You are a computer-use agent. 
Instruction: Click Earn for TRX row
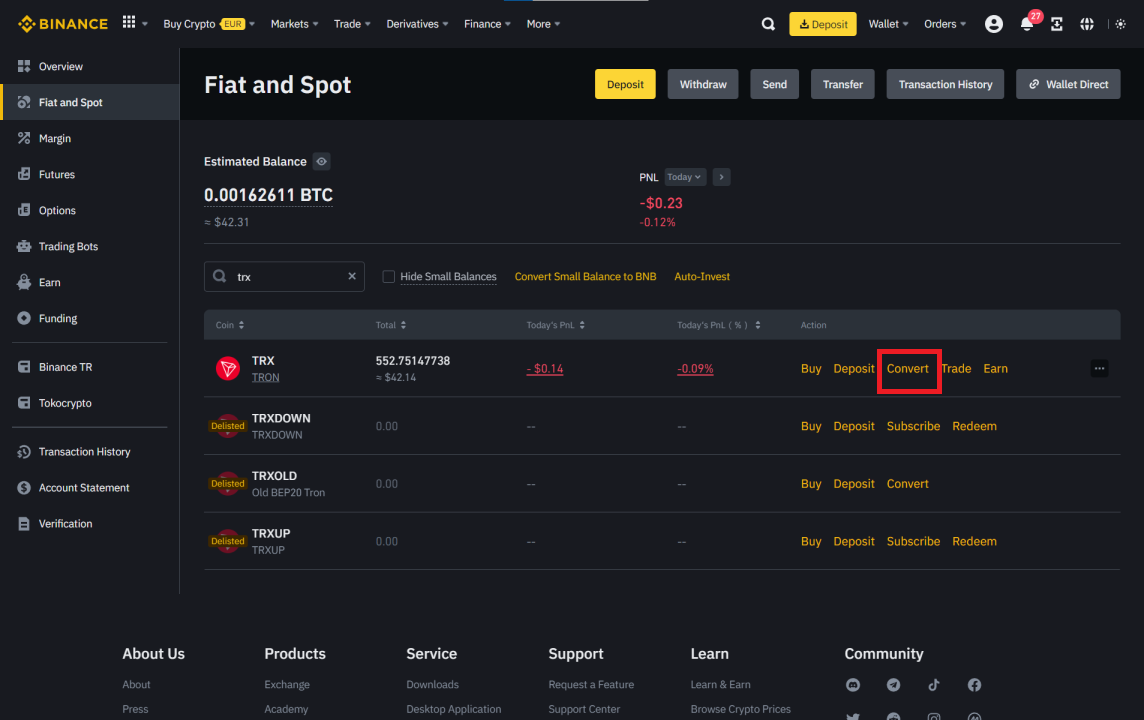(x=995, y=368)
